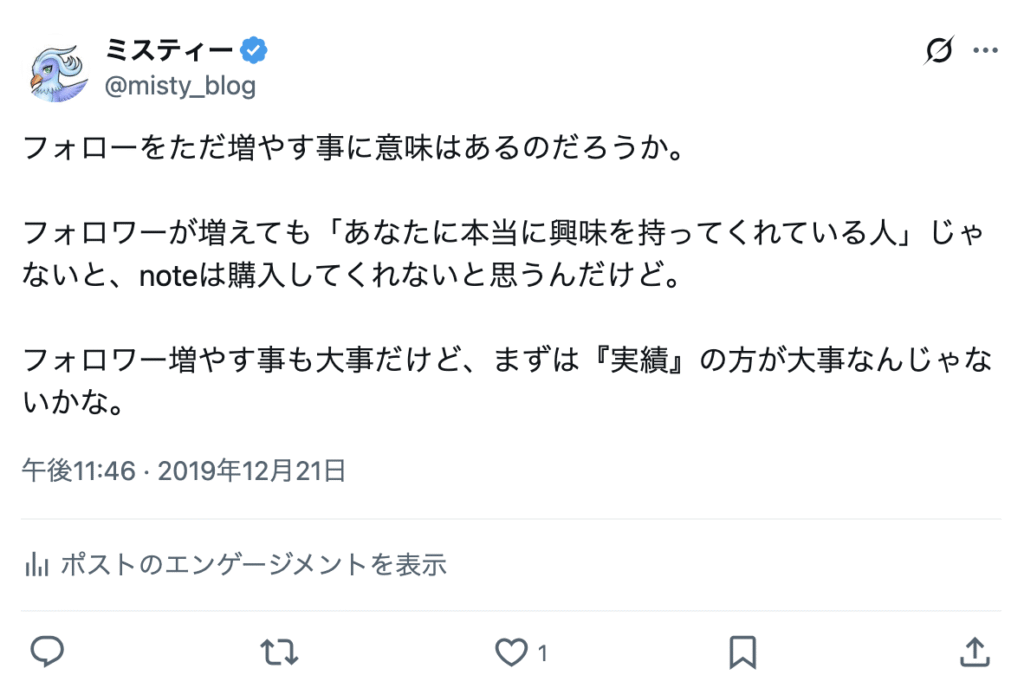1024x688 pixels.
Task: Go to the @misty_blog handle
Action: [180, 86]
